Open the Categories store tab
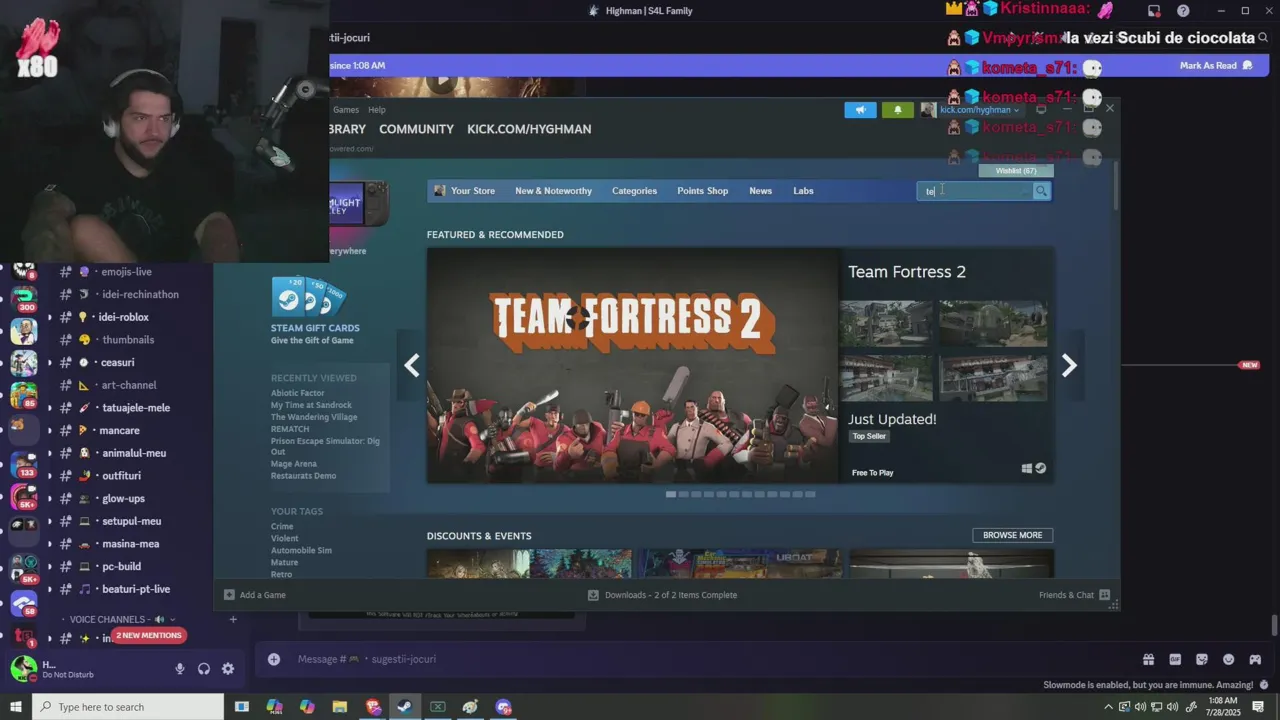This screenshot has height=720, width=1280. [x=634, y=191]
